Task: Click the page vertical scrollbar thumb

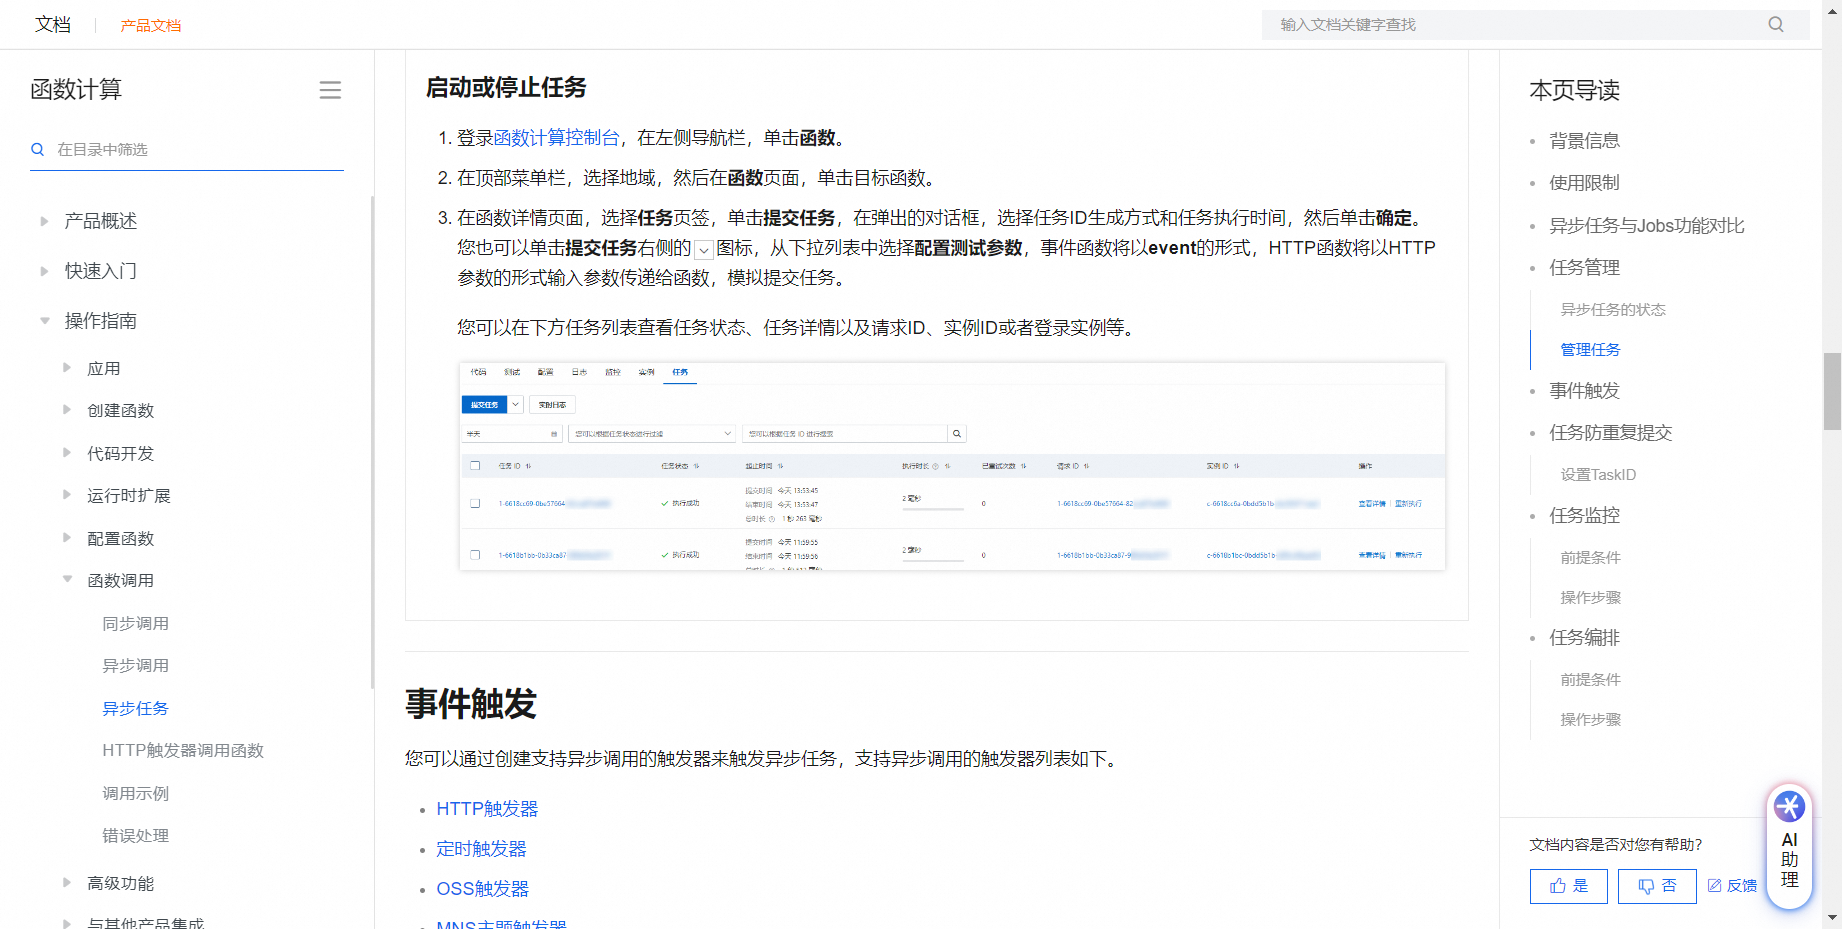Action: (x=1832, y=391)
